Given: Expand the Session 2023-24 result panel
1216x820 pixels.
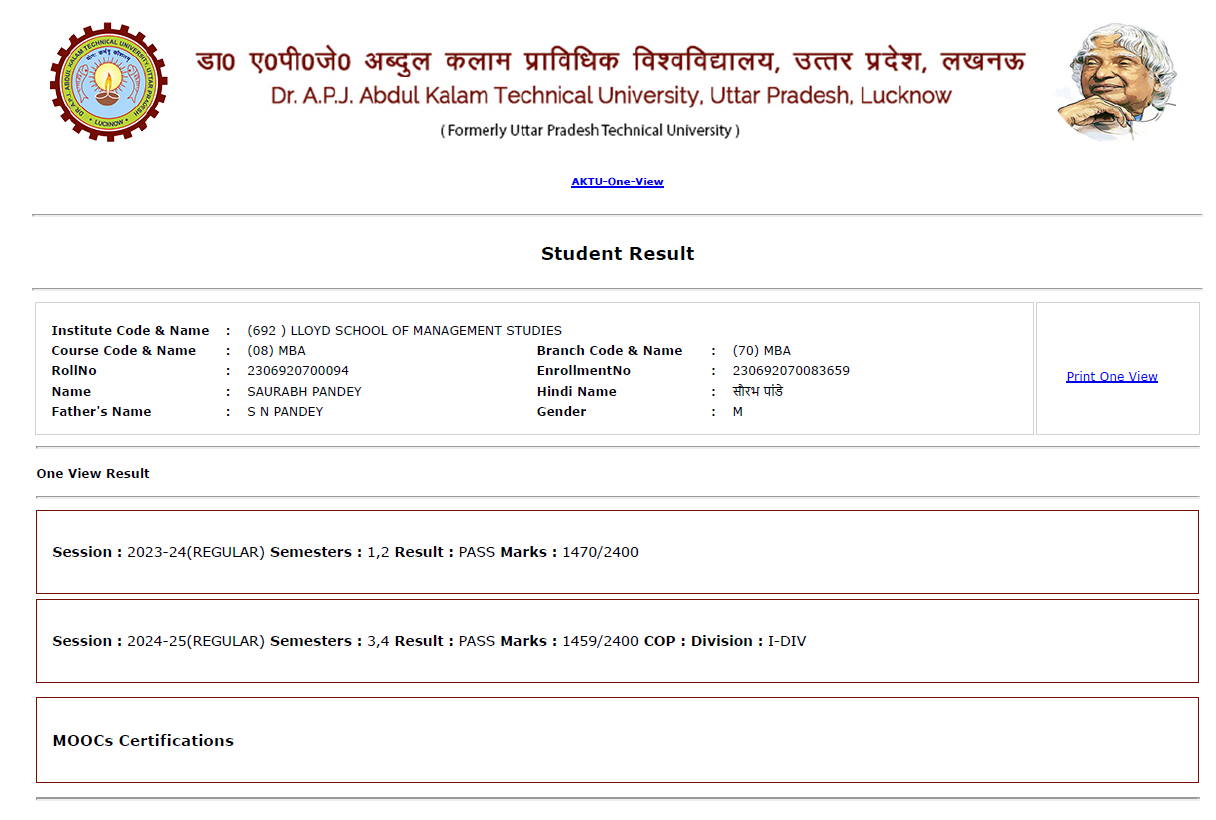Looking at the screenshot, I should pos(616,552).
